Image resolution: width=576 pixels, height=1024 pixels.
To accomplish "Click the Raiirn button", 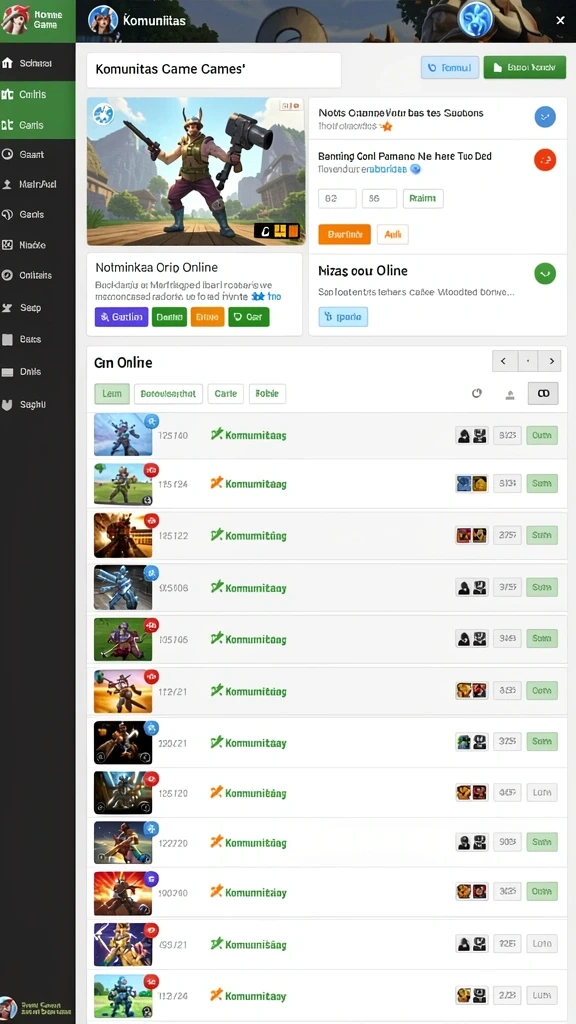I will [423, 199].
